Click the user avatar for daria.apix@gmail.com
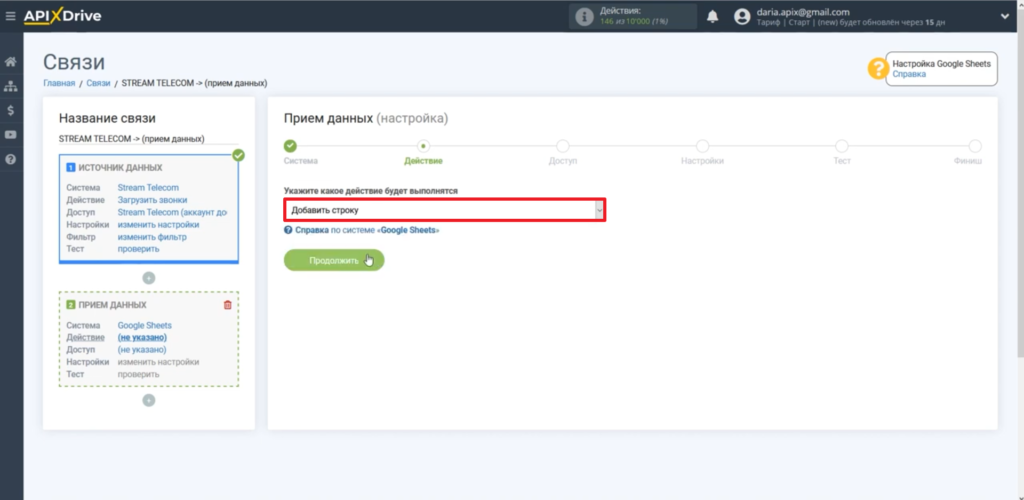The width and height of the screenshot is (1024, 500). tap(741, 17)
